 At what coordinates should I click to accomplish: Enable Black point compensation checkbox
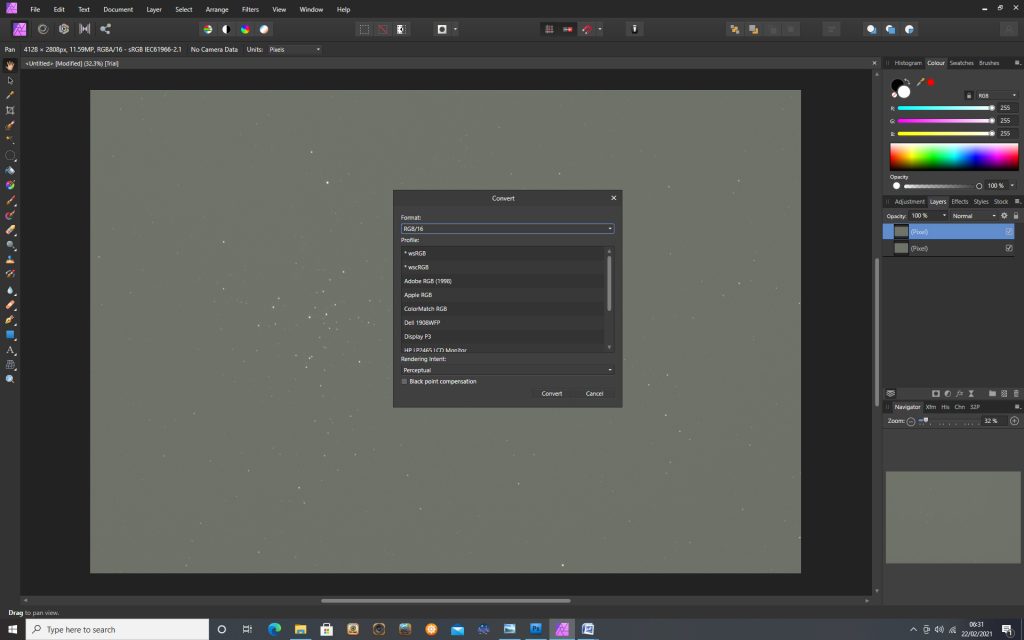(405, 381)
